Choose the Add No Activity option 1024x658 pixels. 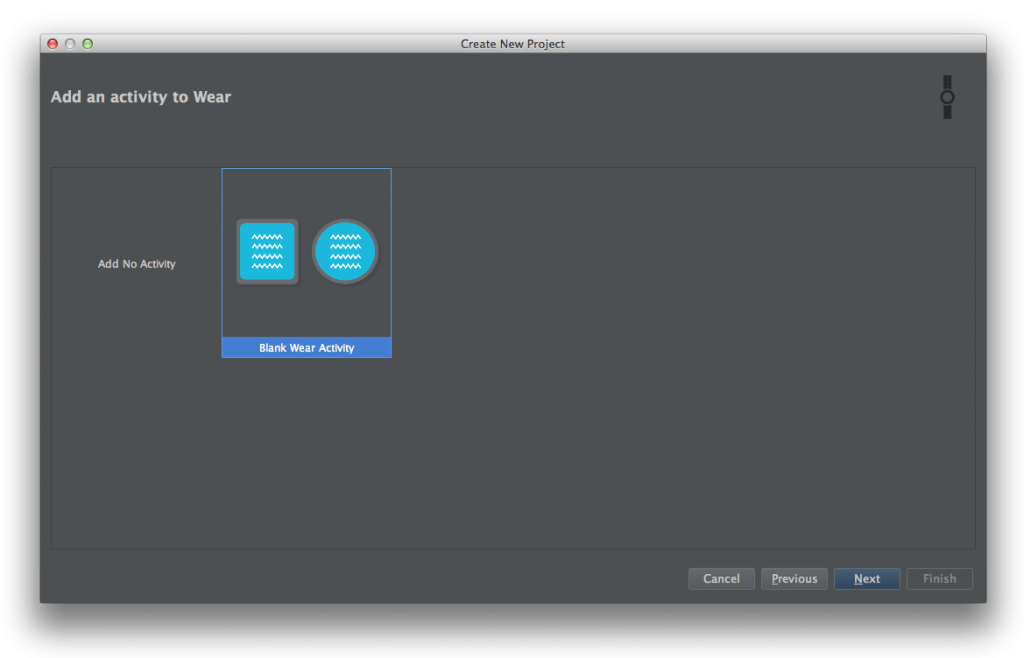tap(136, 264)
